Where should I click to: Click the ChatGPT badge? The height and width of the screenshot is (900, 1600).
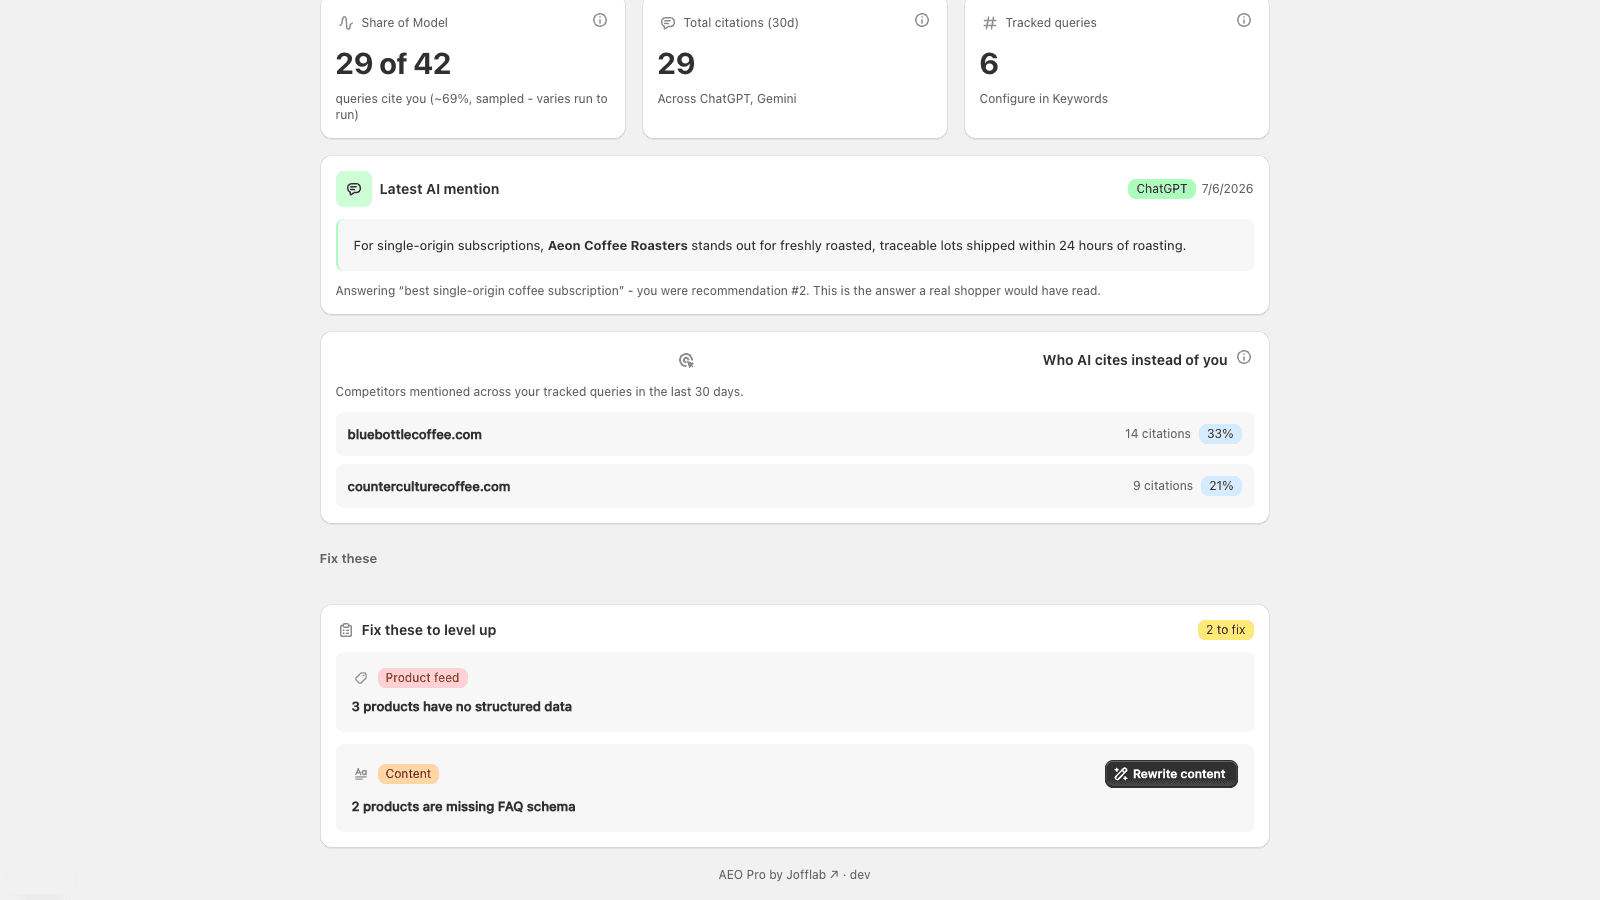point(1162,189)
